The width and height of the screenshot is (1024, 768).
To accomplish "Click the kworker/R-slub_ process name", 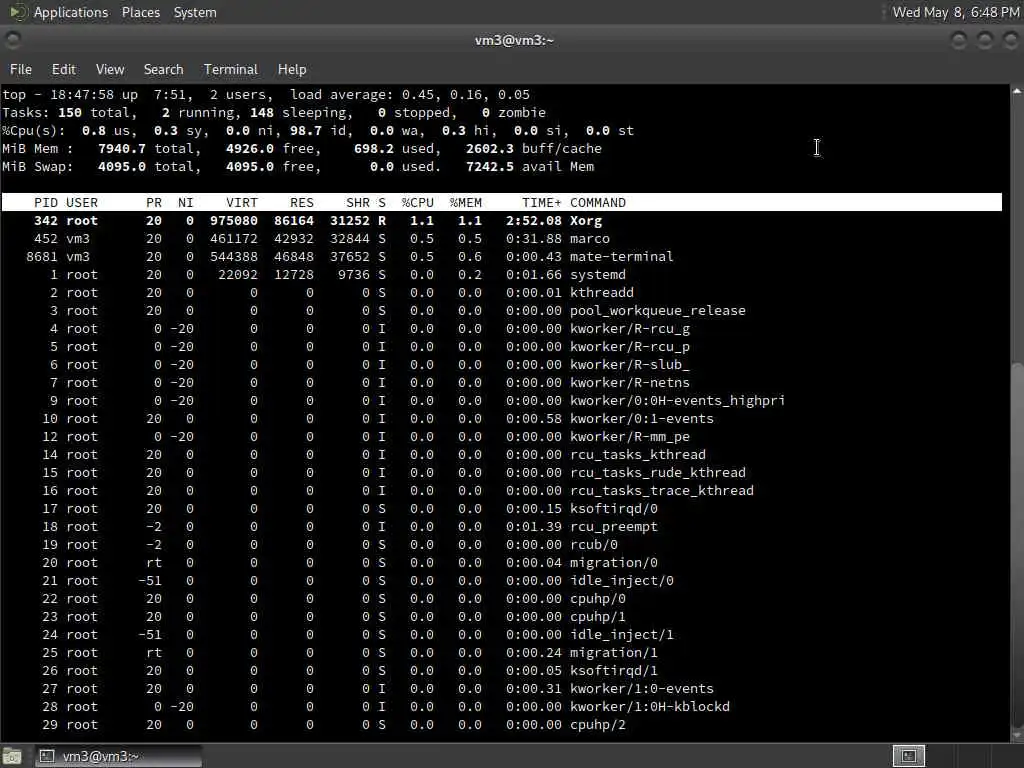I will coord(630,365).
